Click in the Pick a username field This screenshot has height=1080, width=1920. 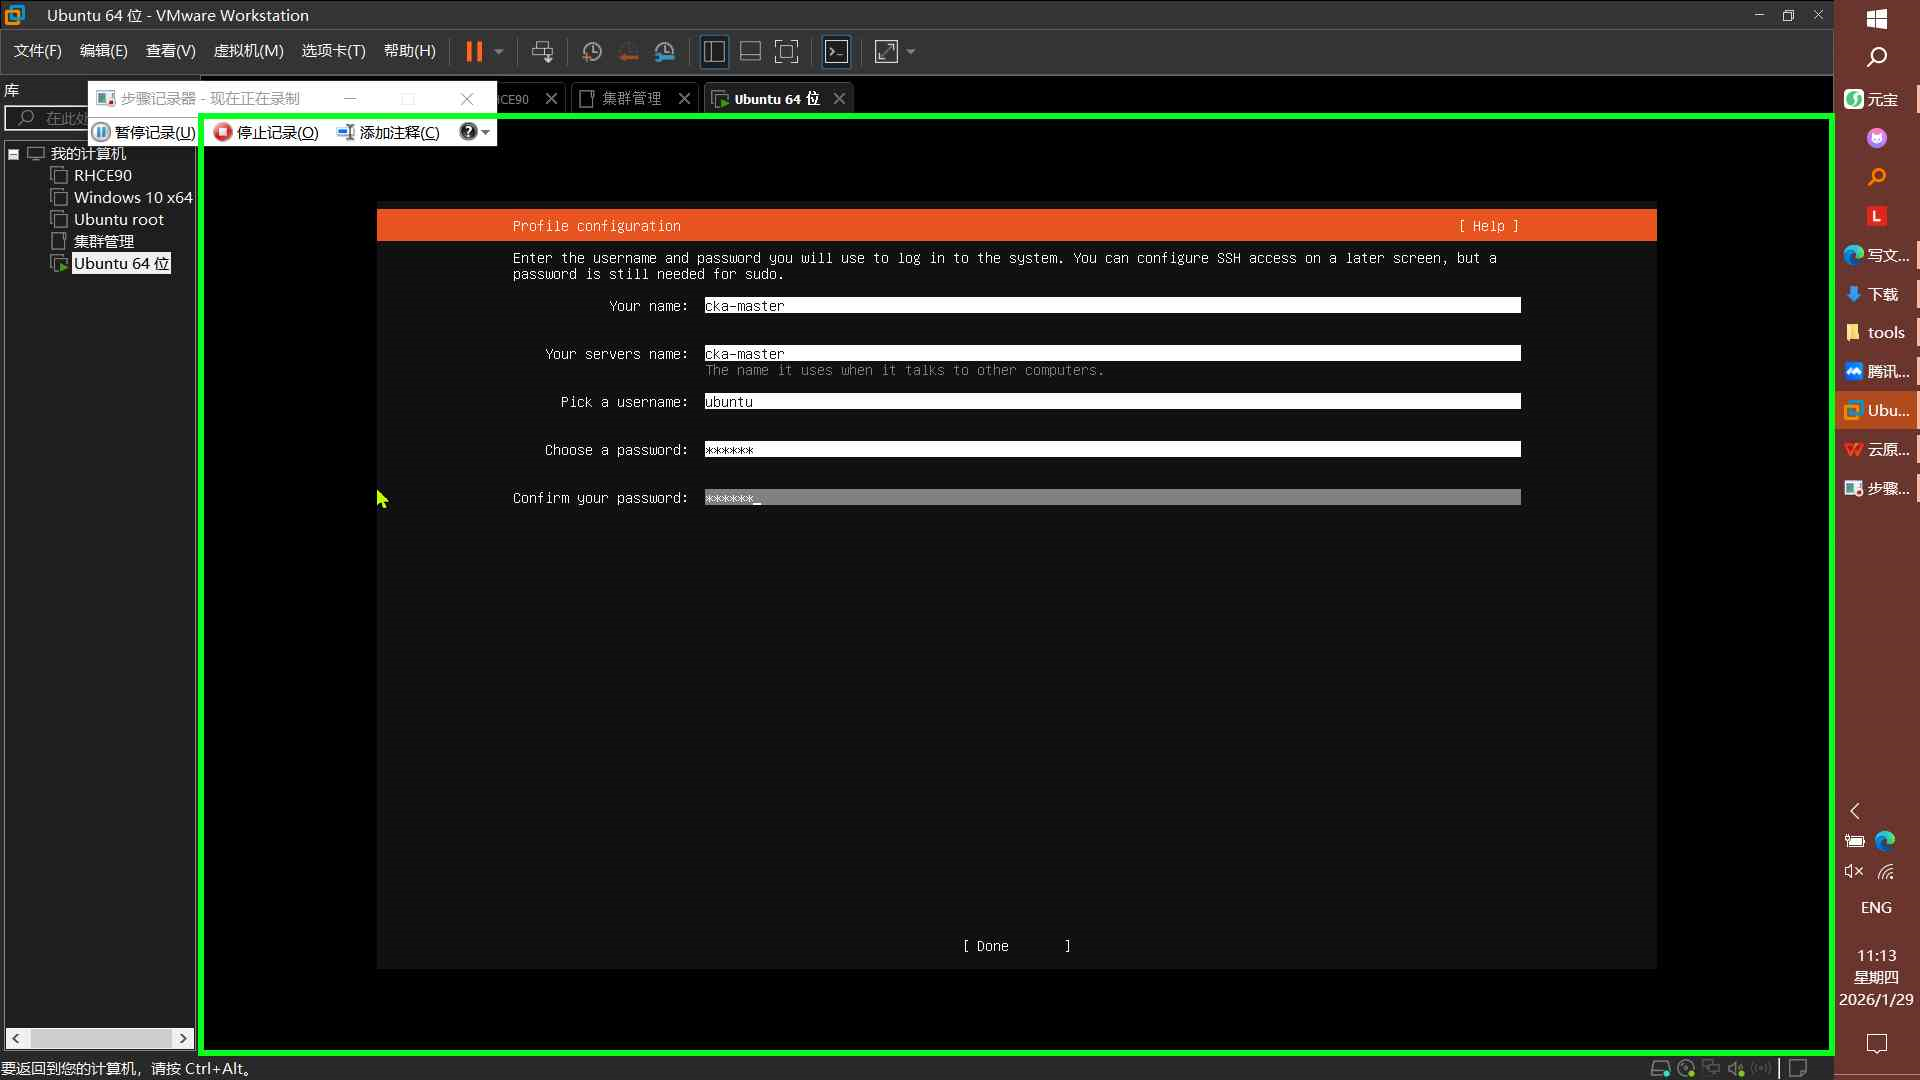(1112, 402)
